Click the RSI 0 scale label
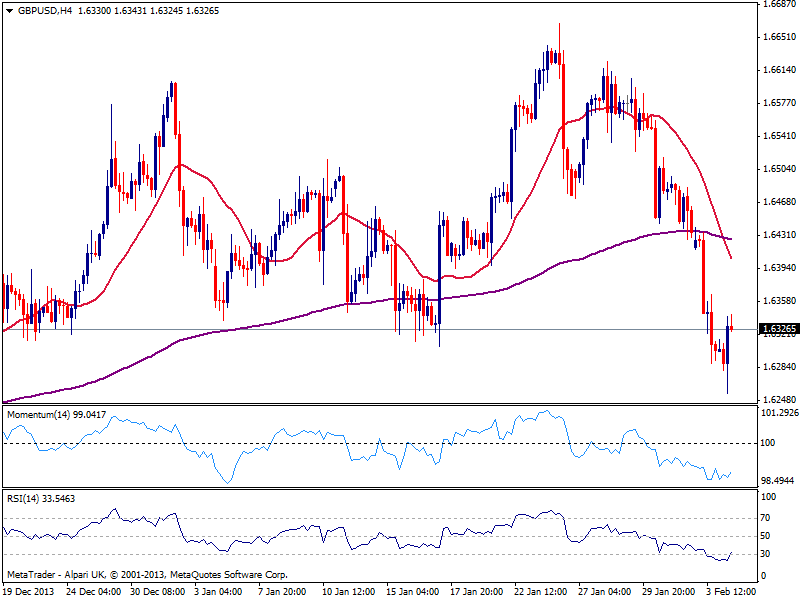This screenshot has height=600, width=800. pyautogui.click(x=763, y=576)
